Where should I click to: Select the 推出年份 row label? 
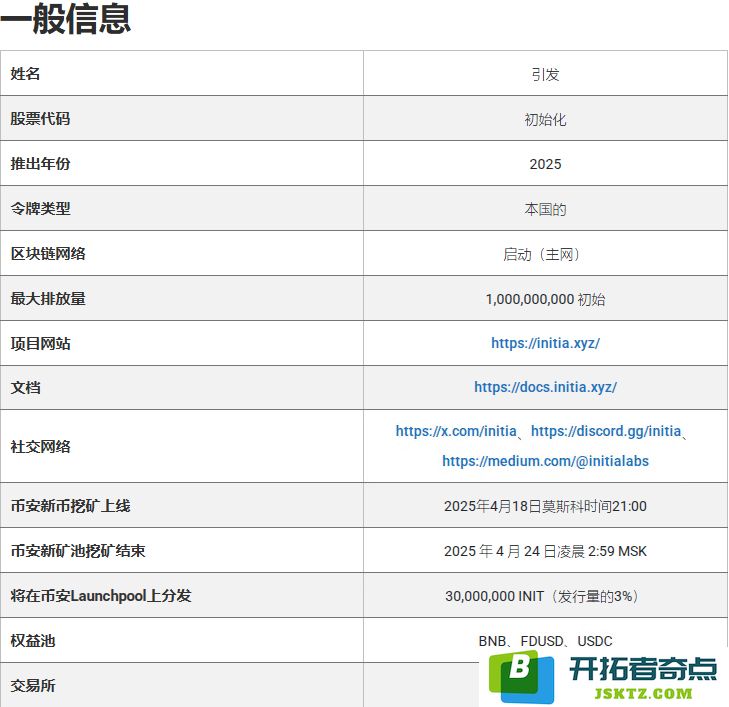pos(40,164)
